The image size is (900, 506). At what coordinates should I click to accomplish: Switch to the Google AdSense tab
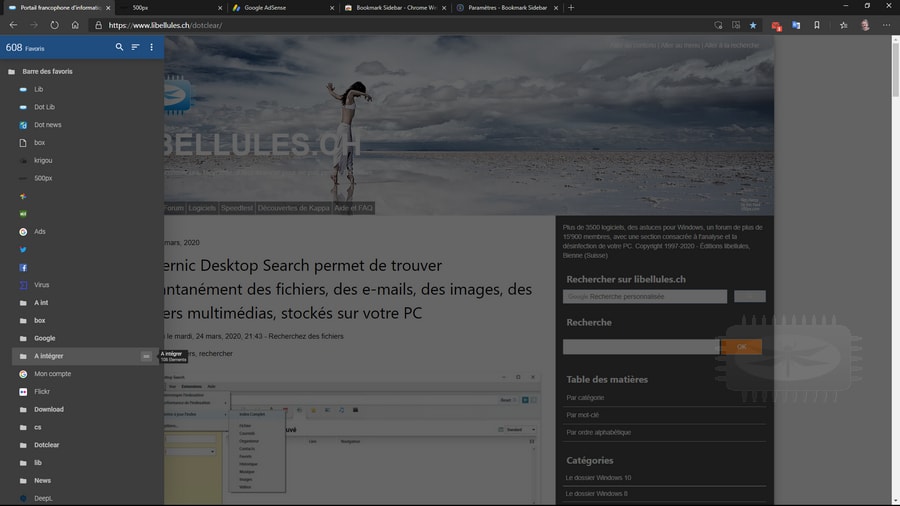click(282, 8)
